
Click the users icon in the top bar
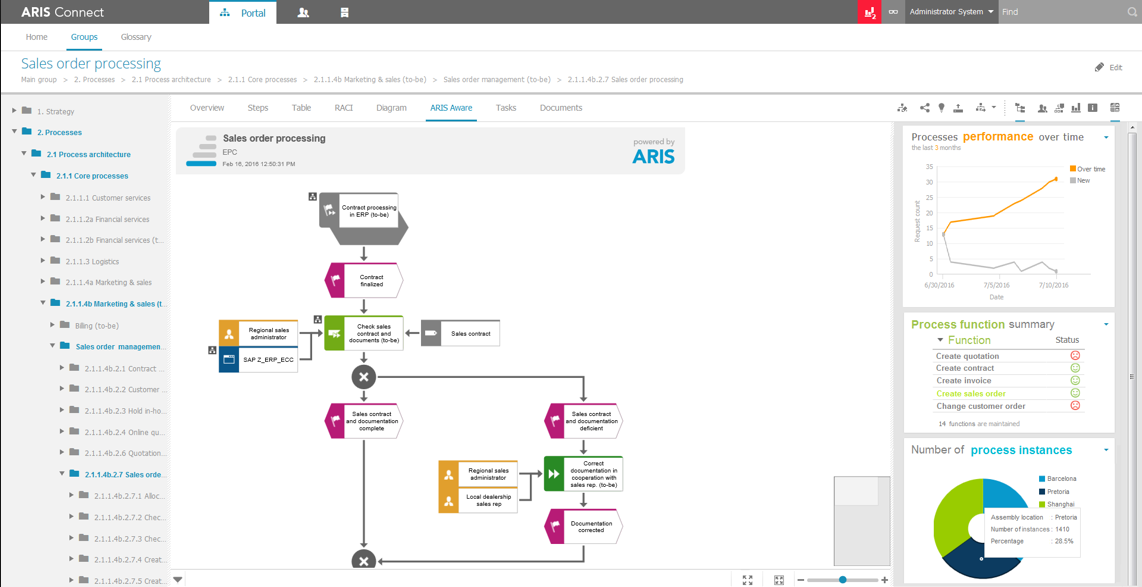tap(303, 12)
